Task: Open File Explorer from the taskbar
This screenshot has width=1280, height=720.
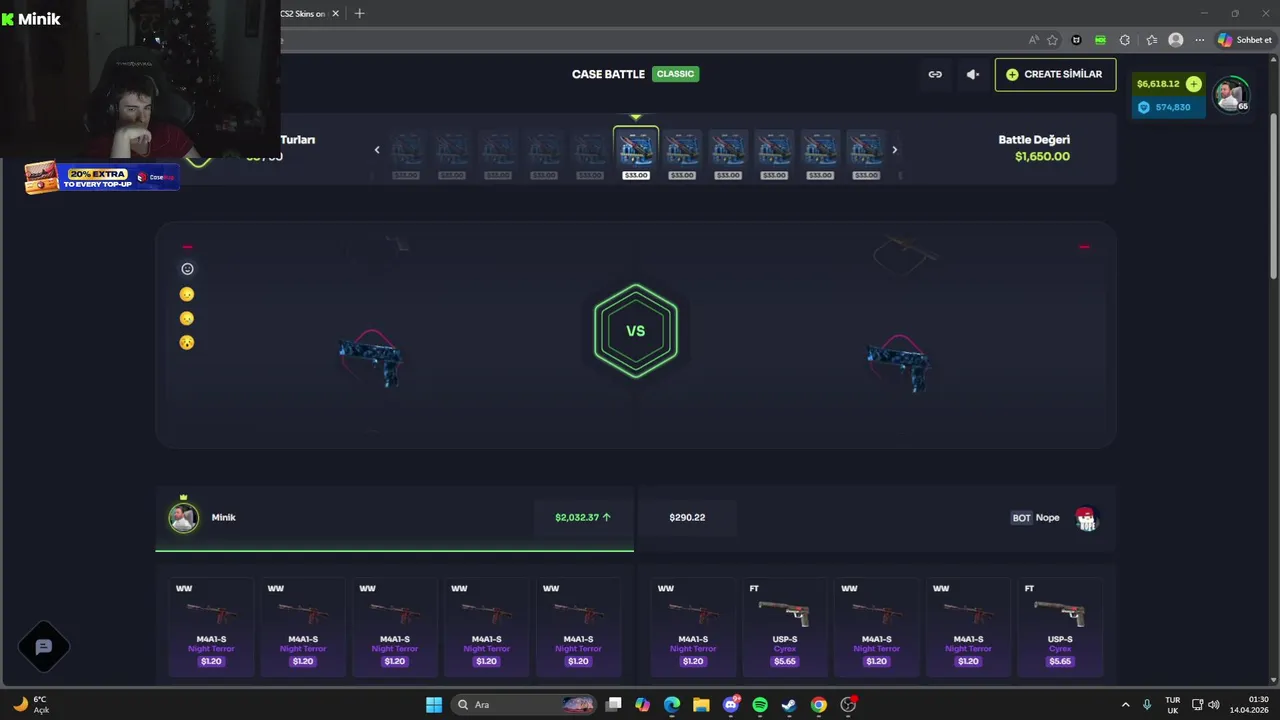Action: [701, 705]
